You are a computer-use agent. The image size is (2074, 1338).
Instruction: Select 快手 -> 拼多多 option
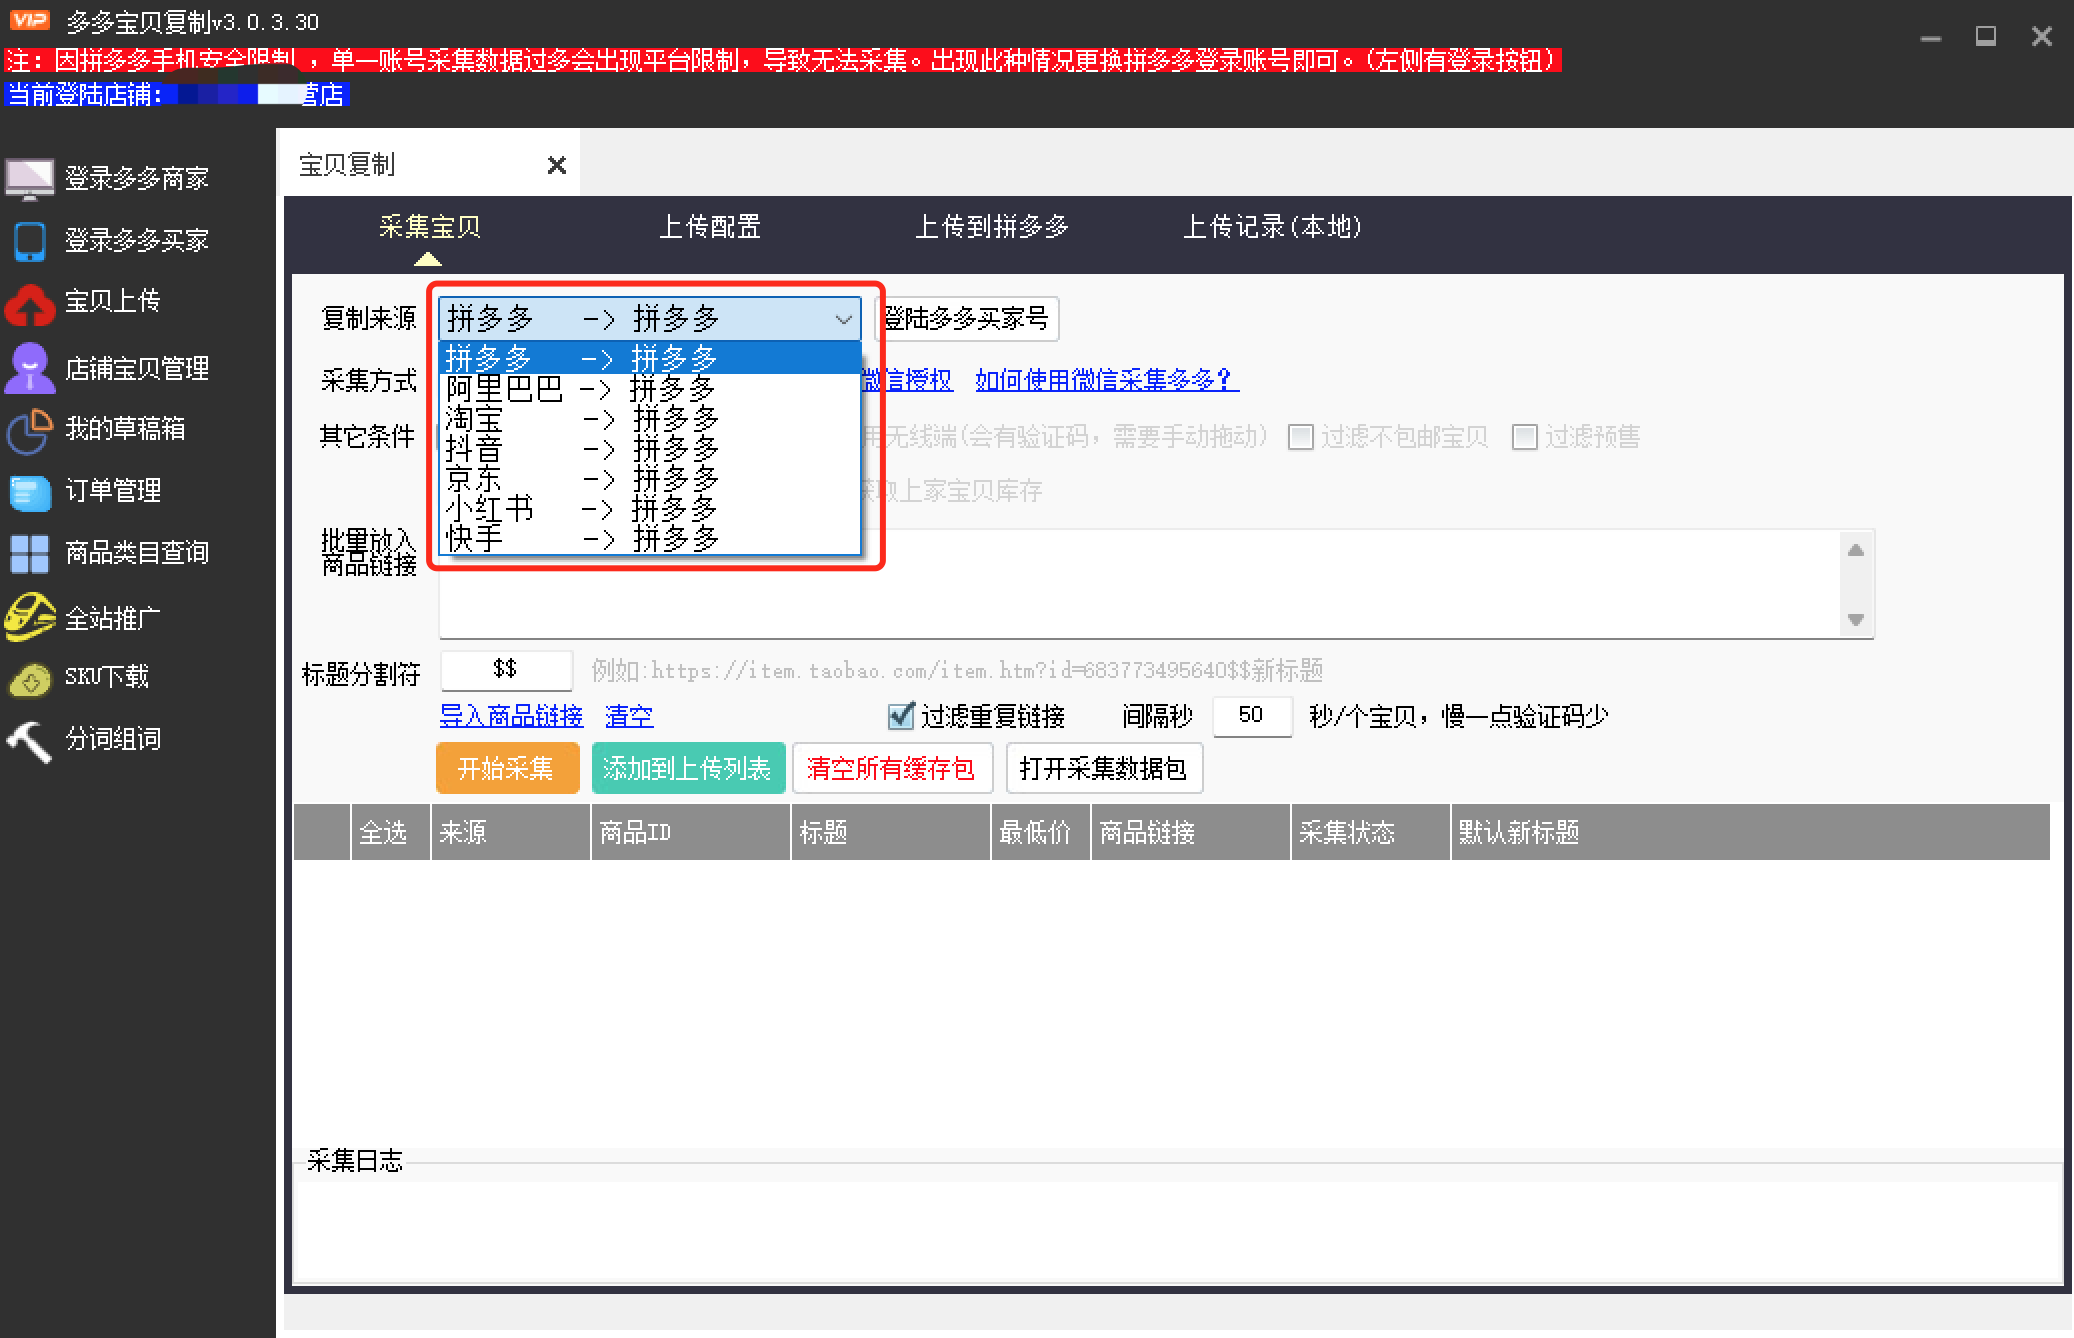pos(650,538)
